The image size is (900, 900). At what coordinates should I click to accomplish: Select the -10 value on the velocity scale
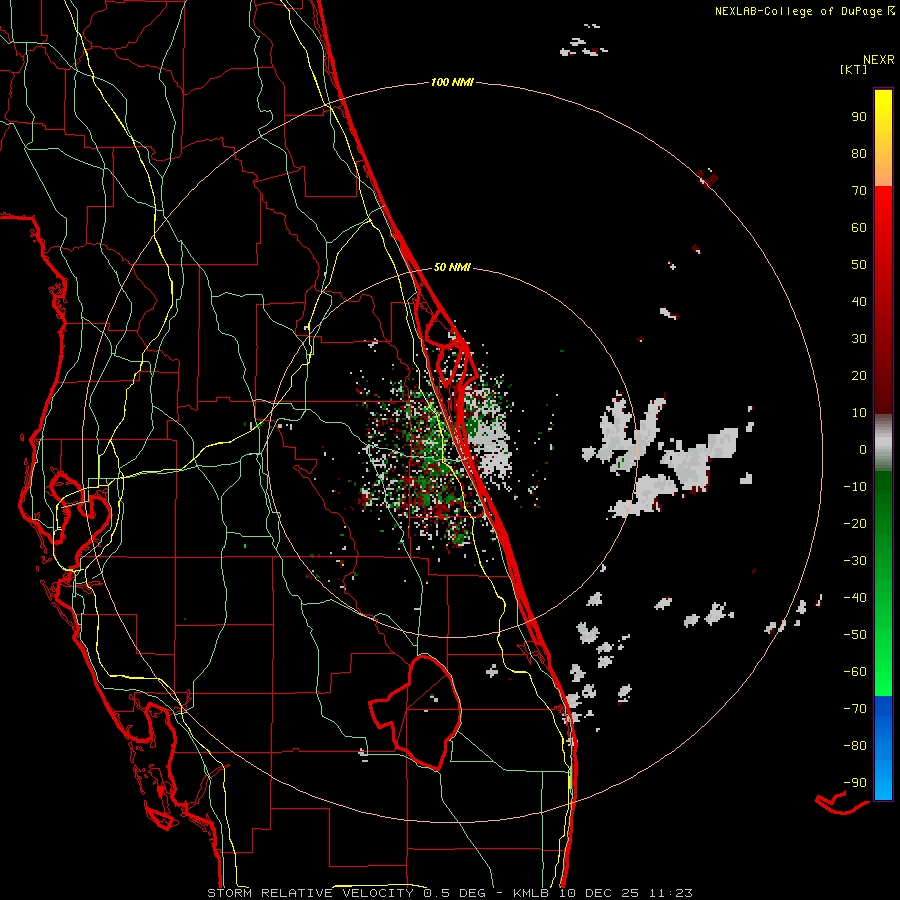[855, 487]
